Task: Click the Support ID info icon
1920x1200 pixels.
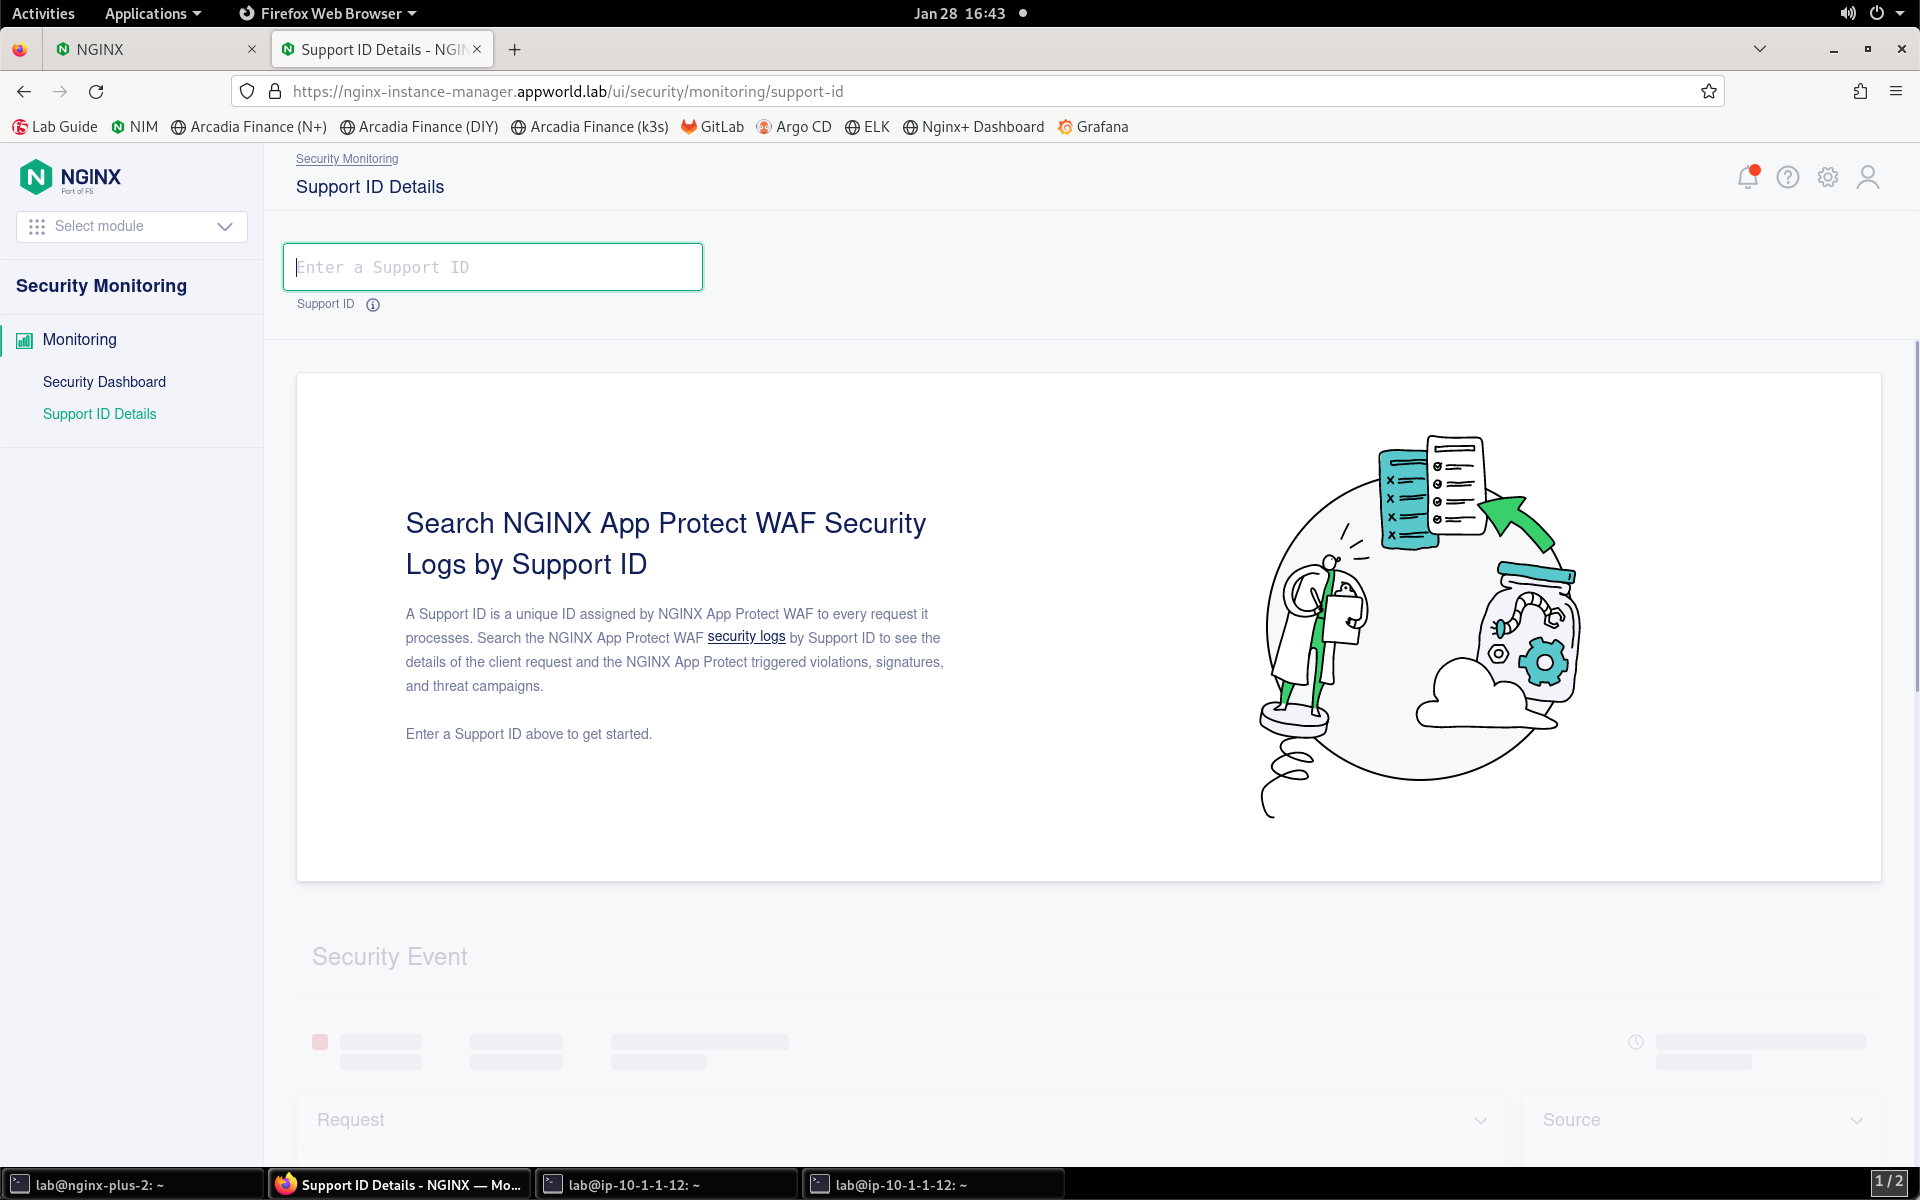Action: [x=373, y=305]
